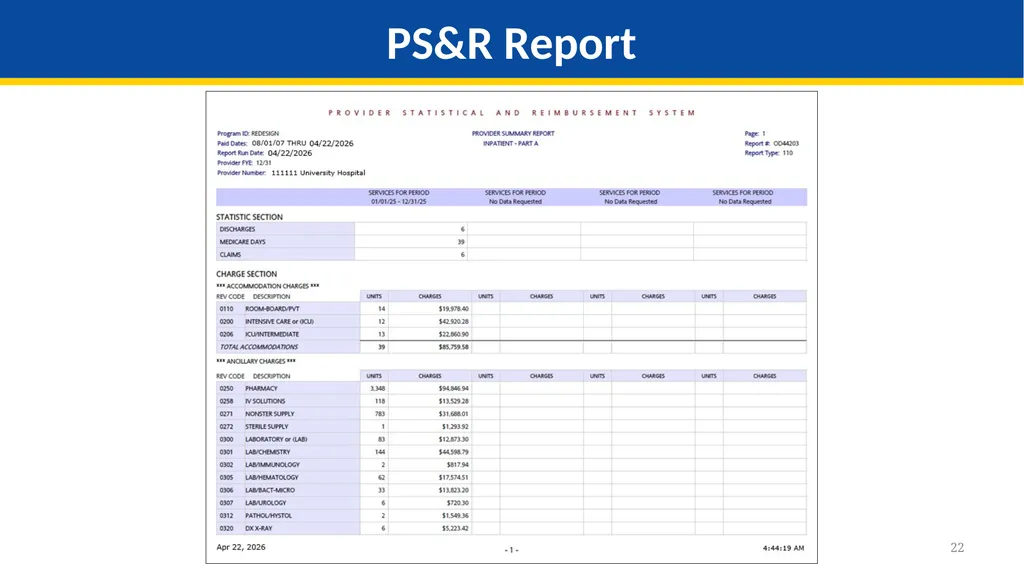Viewport: 1024px width, 575px height.
Task: Click the ICU/INTERMEDIATE row
Action: [511, 334]
